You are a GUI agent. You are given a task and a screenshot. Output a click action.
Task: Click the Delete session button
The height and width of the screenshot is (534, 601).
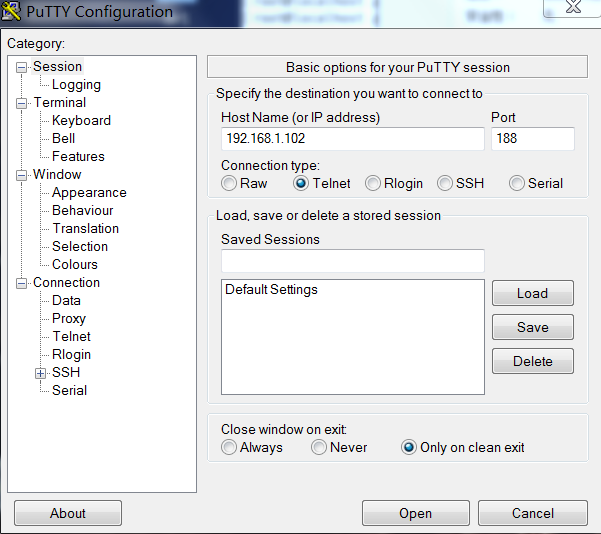coord(533,361)
